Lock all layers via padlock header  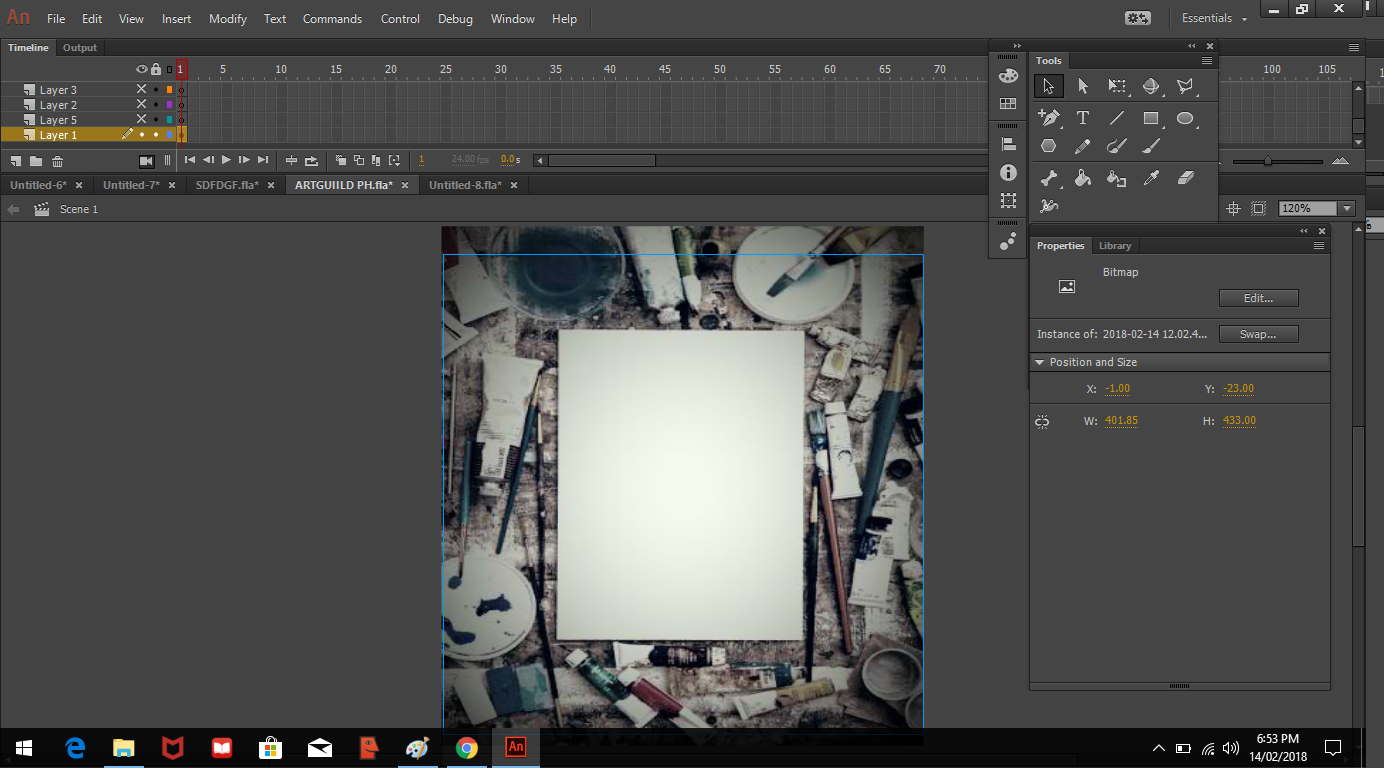pos(155,69)
